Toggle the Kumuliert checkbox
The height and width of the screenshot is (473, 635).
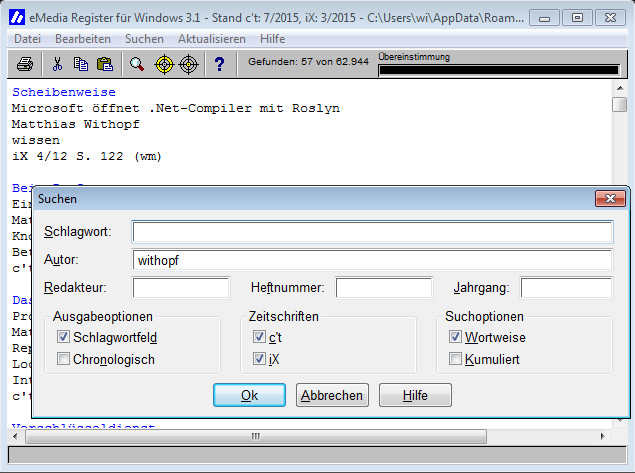[456, 359]
